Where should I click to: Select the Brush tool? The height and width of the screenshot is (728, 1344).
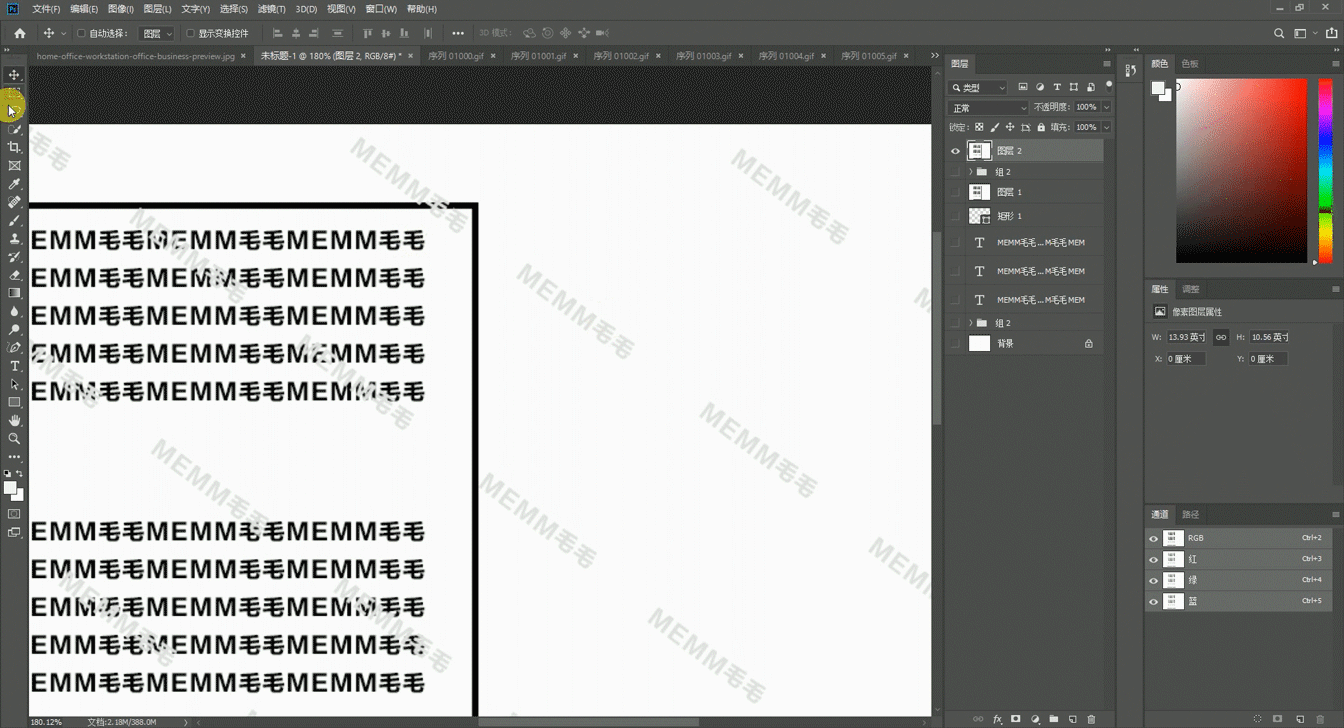(14, 220)
